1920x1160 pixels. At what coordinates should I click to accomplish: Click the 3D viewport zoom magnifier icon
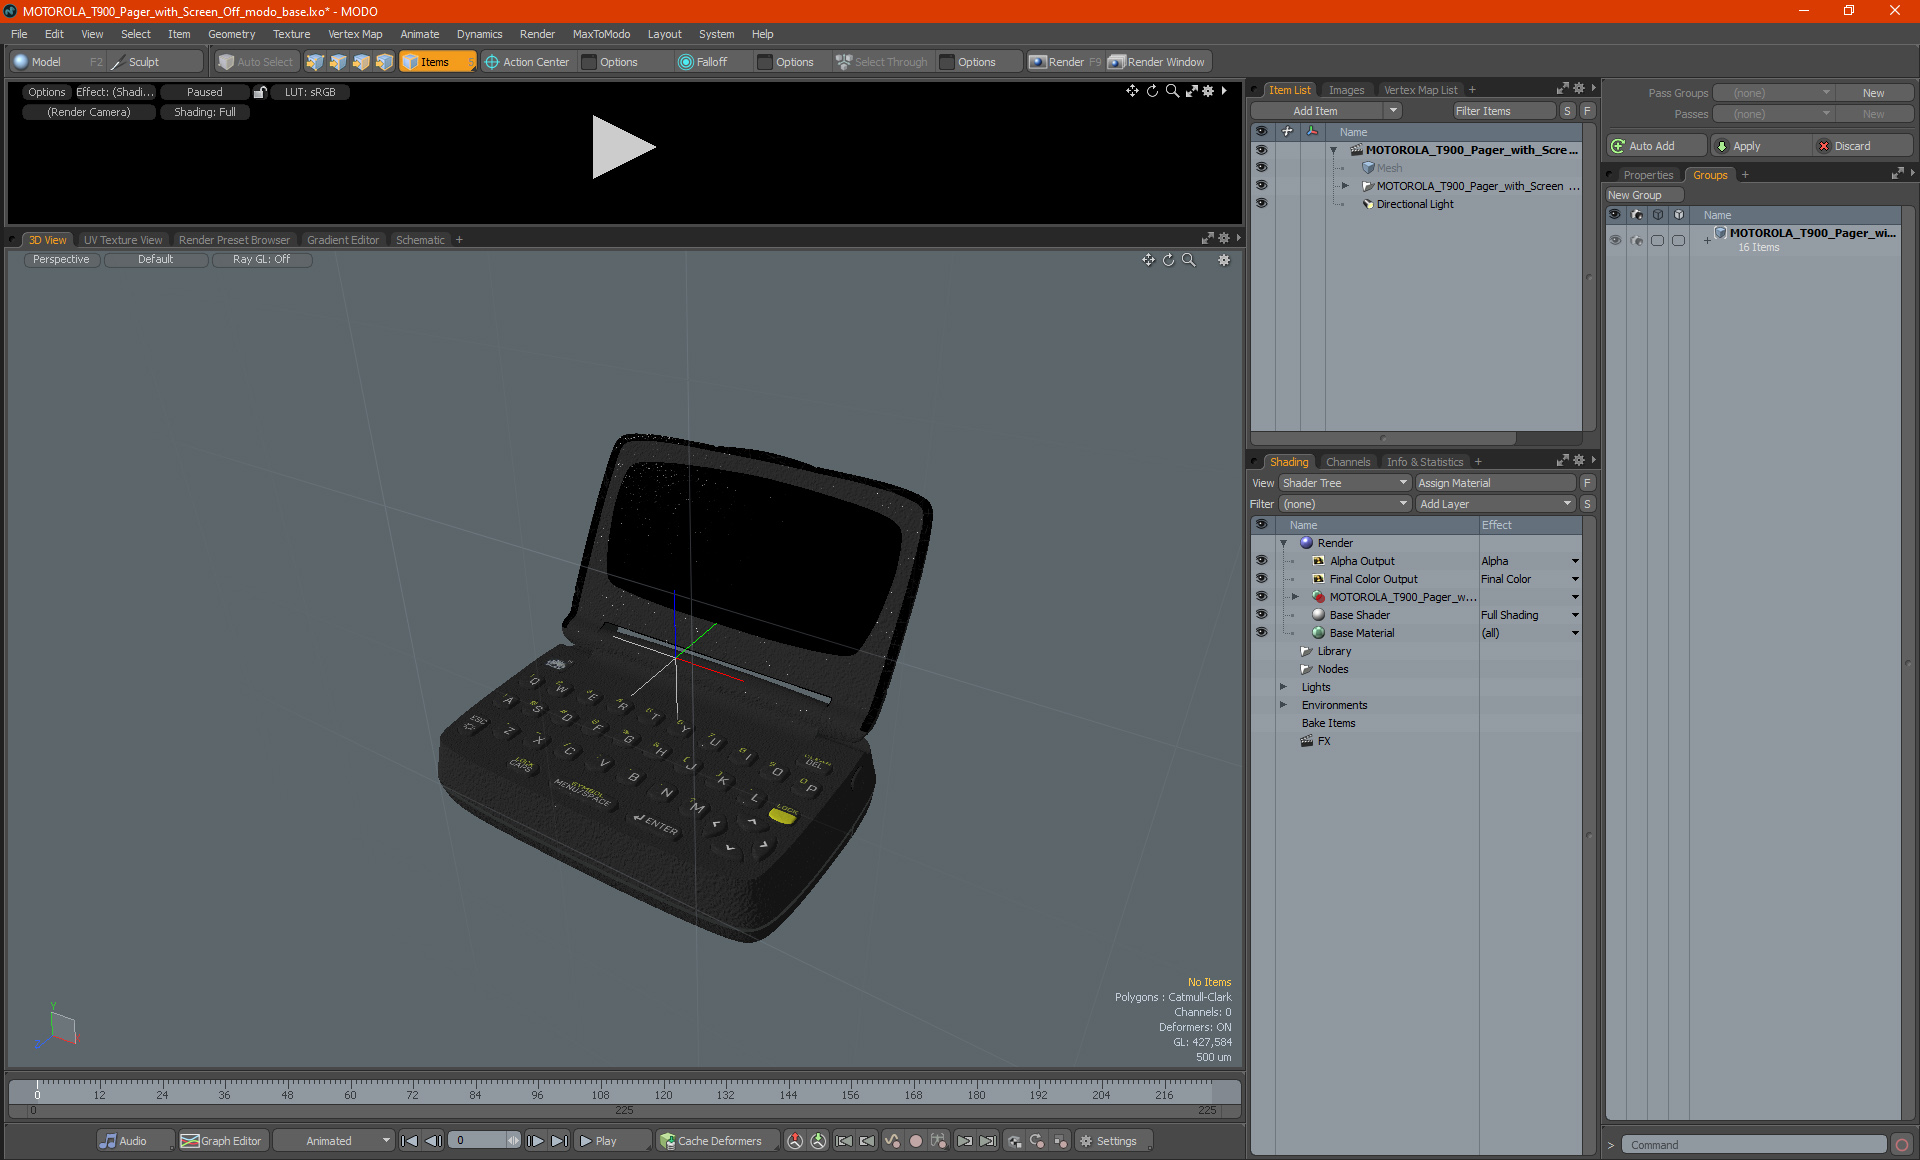coord(1188,260)
